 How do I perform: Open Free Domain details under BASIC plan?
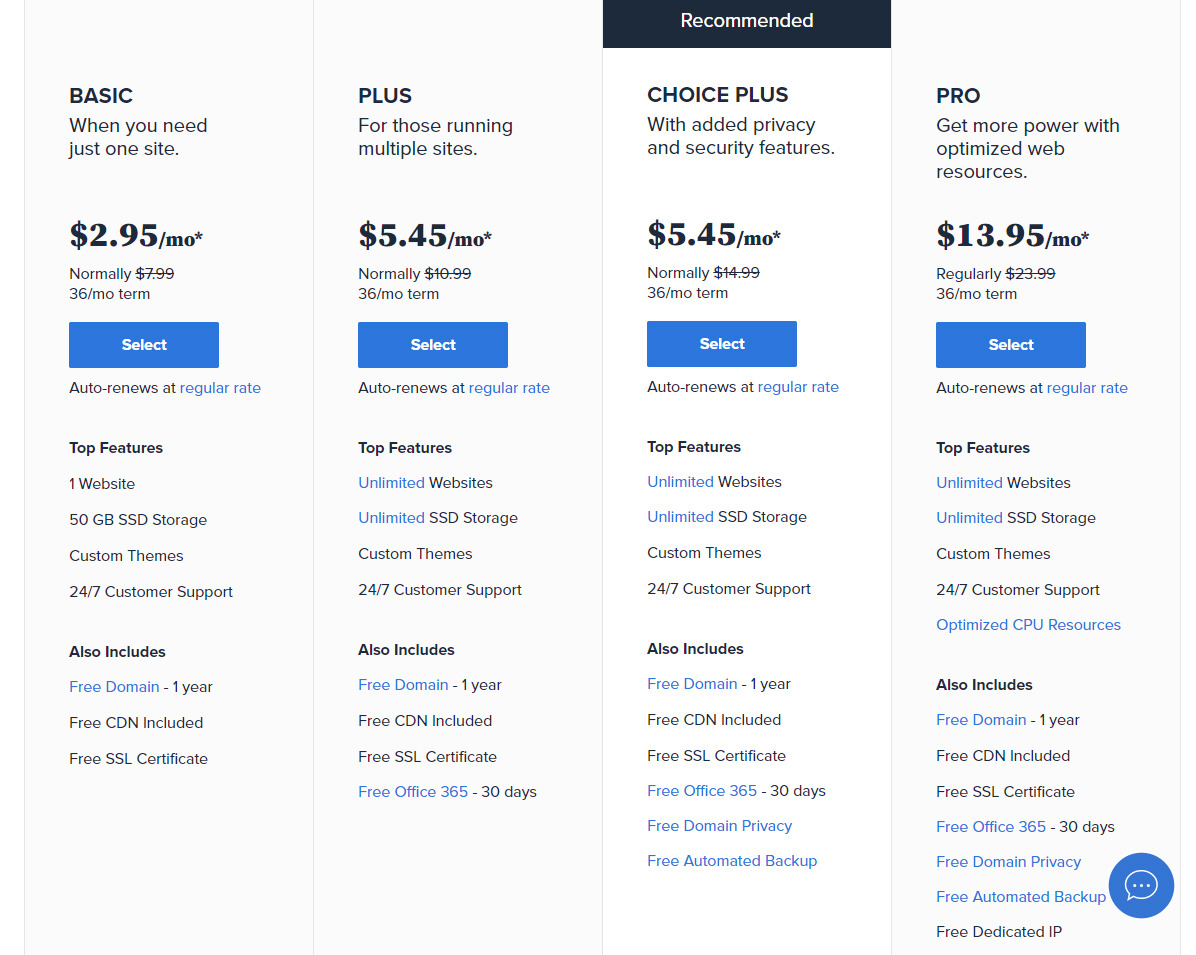114,686
